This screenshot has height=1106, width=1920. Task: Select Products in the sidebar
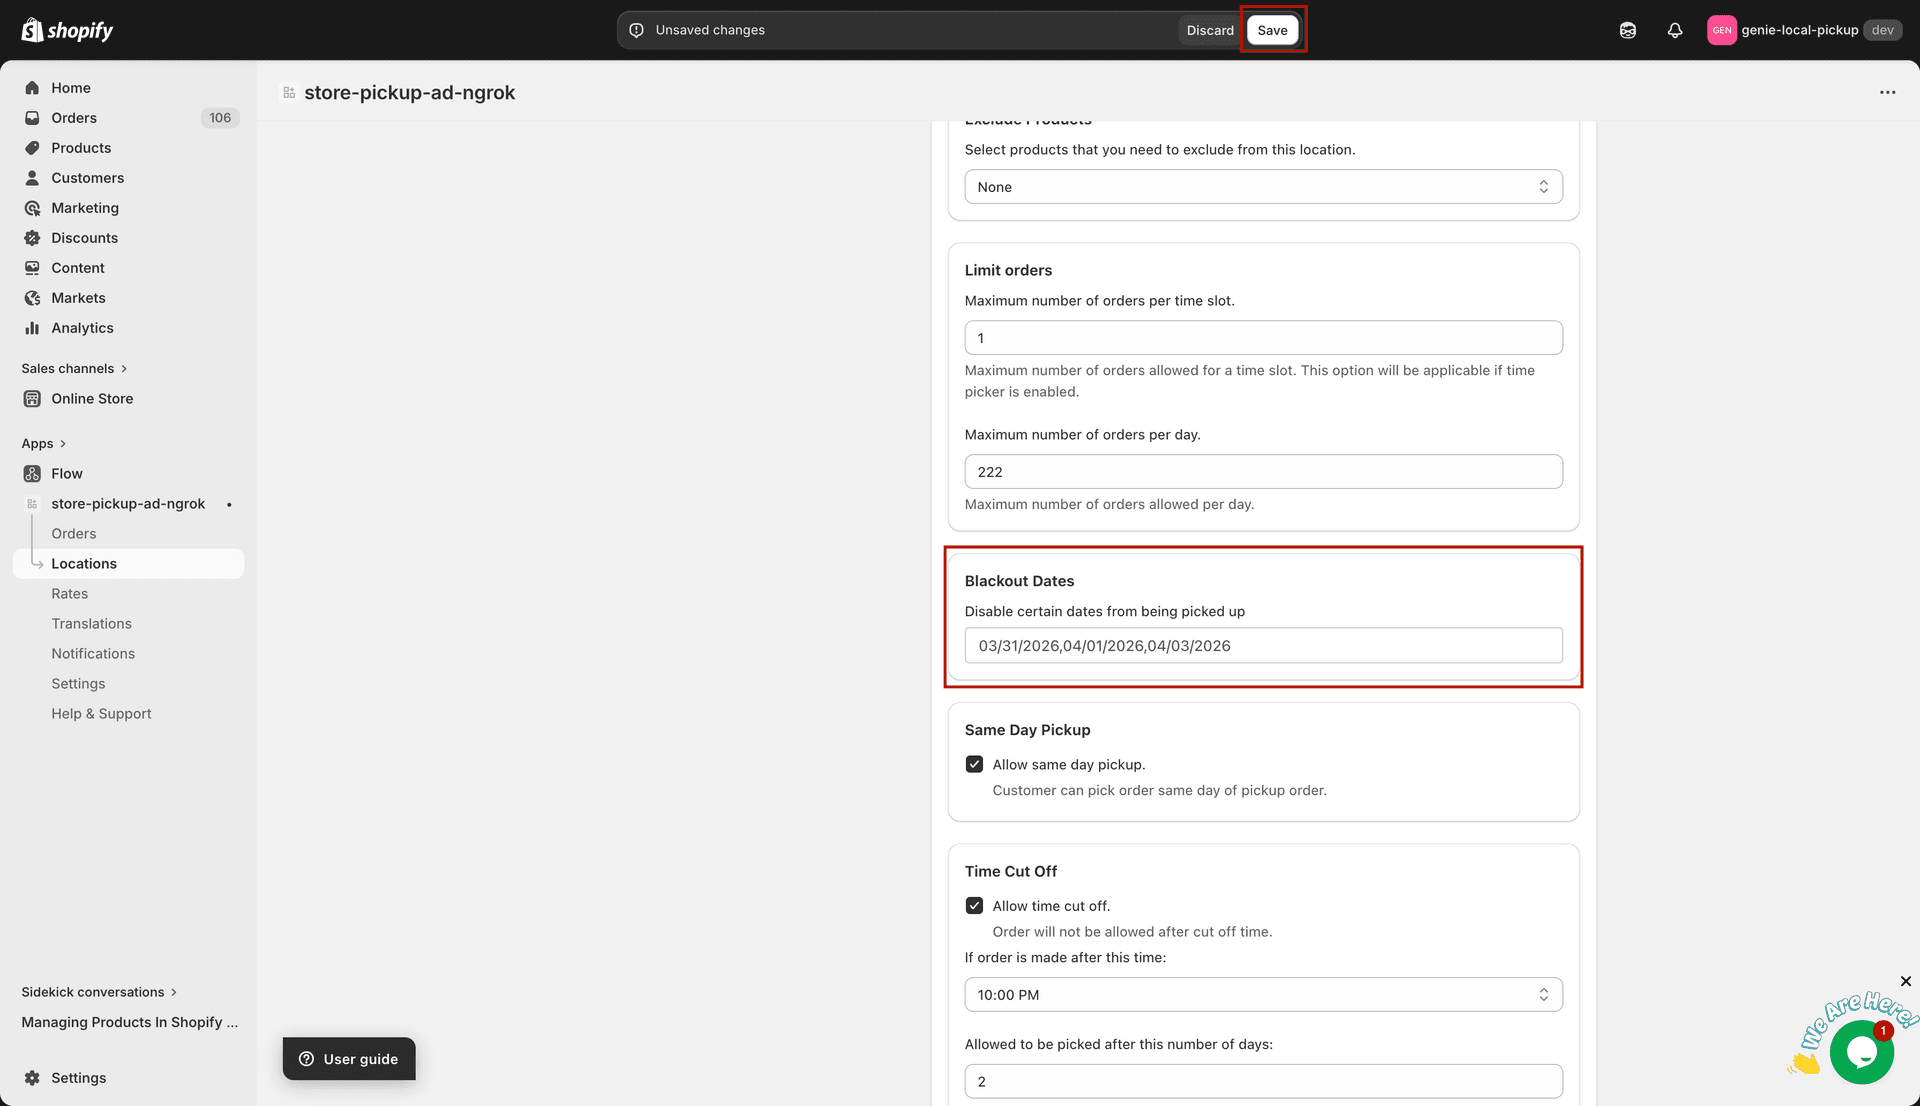coord(81,147)
